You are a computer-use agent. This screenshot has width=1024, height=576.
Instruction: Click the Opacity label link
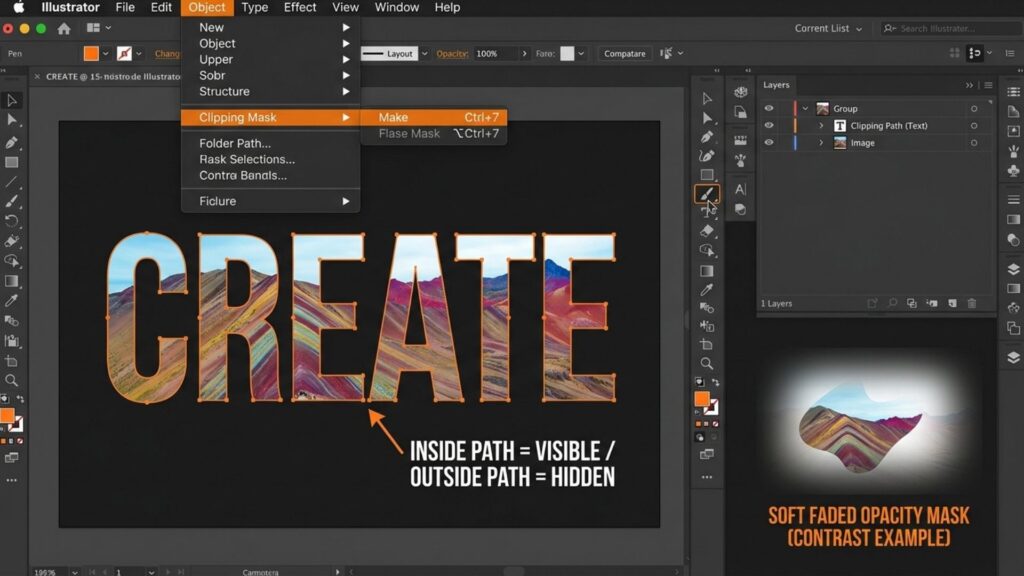pyautogui.click(x=452, y=54)
